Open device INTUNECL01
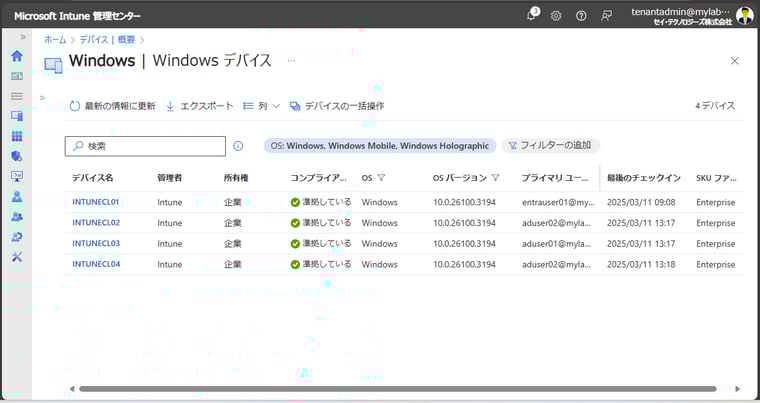760x403 pixels. click(x=95, y=202)
